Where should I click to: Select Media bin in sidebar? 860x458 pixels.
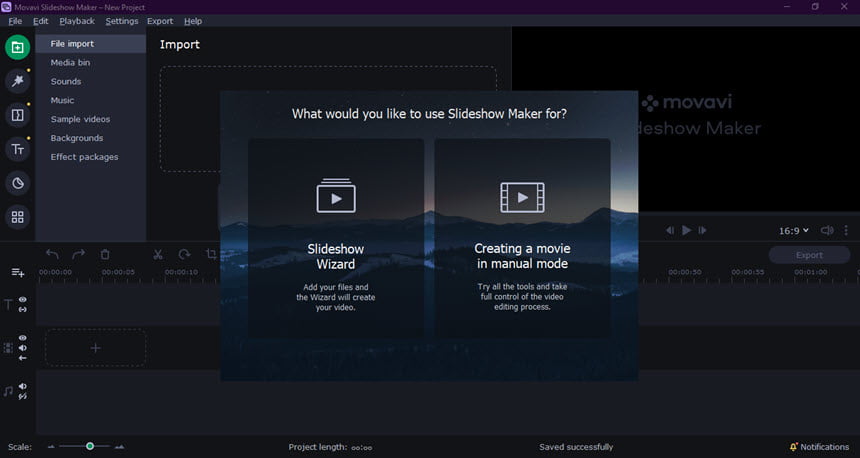[91, 63]
